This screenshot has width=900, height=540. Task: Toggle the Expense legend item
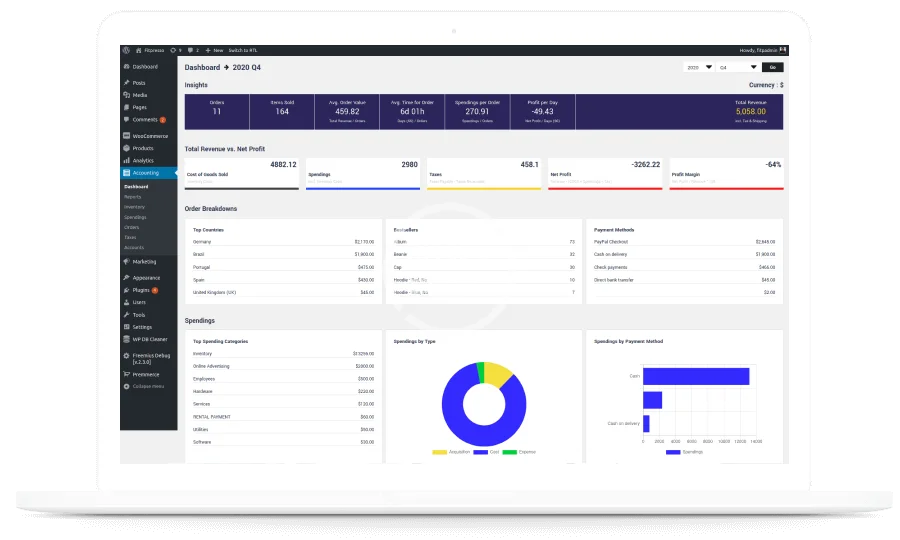509,452
